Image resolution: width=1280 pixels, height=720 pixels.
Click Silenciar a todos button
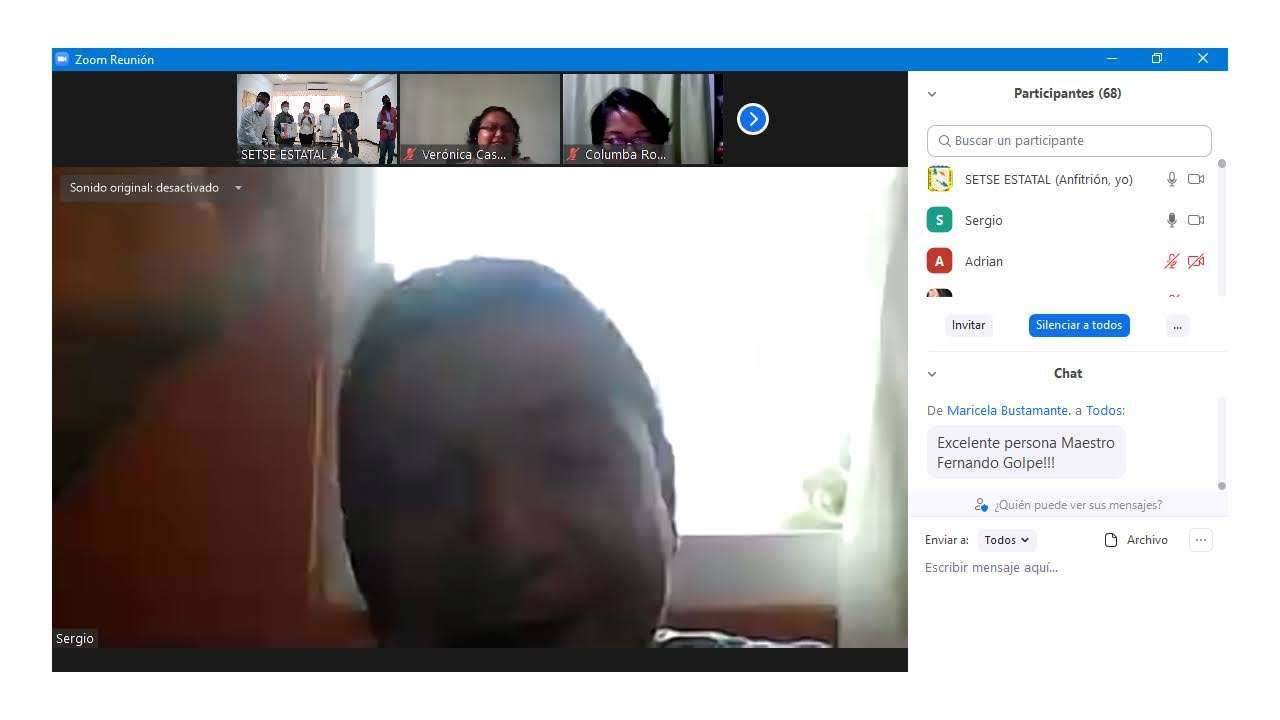[1079, 325]
